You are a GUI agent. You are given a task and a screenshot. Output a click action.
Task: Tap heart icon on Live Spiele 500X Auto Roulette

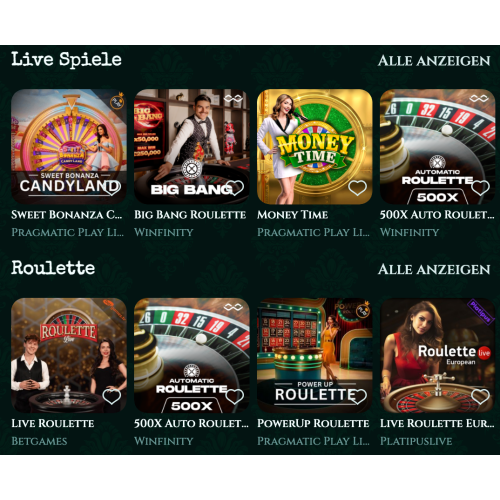point(480,188)
